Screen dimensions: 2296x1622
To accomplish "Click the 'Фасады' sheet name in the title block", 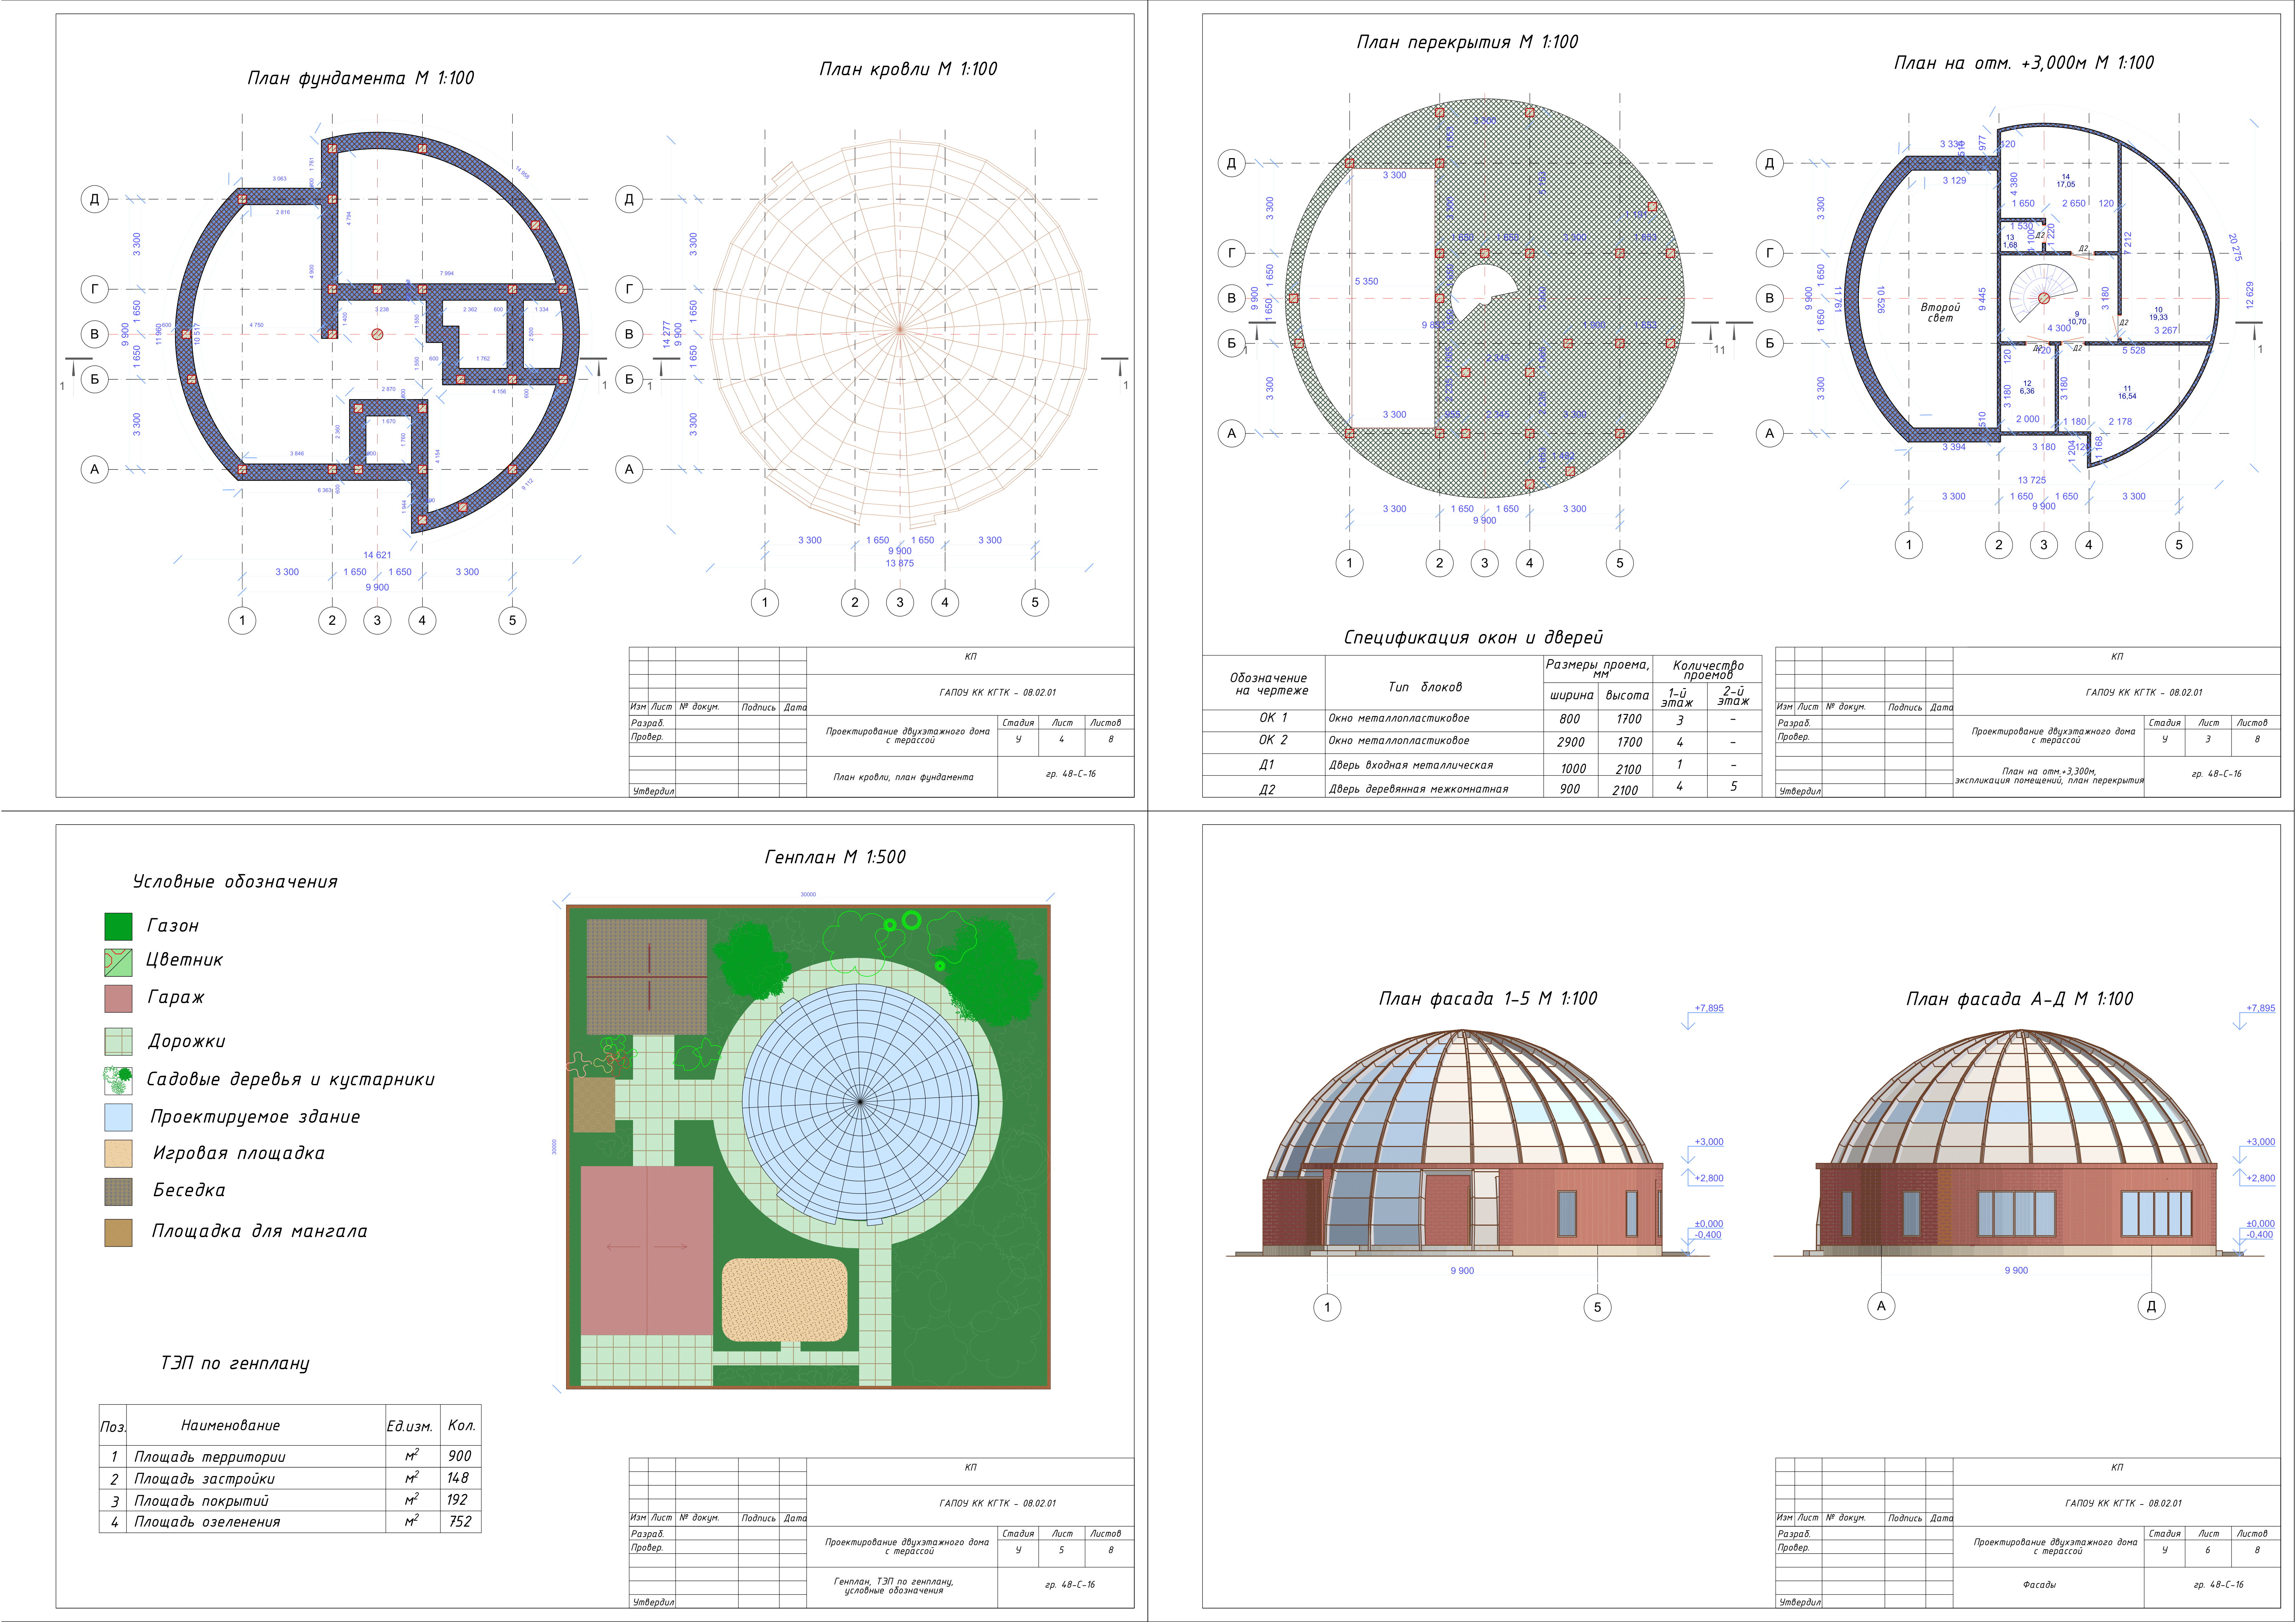I will (2039, 1585).
